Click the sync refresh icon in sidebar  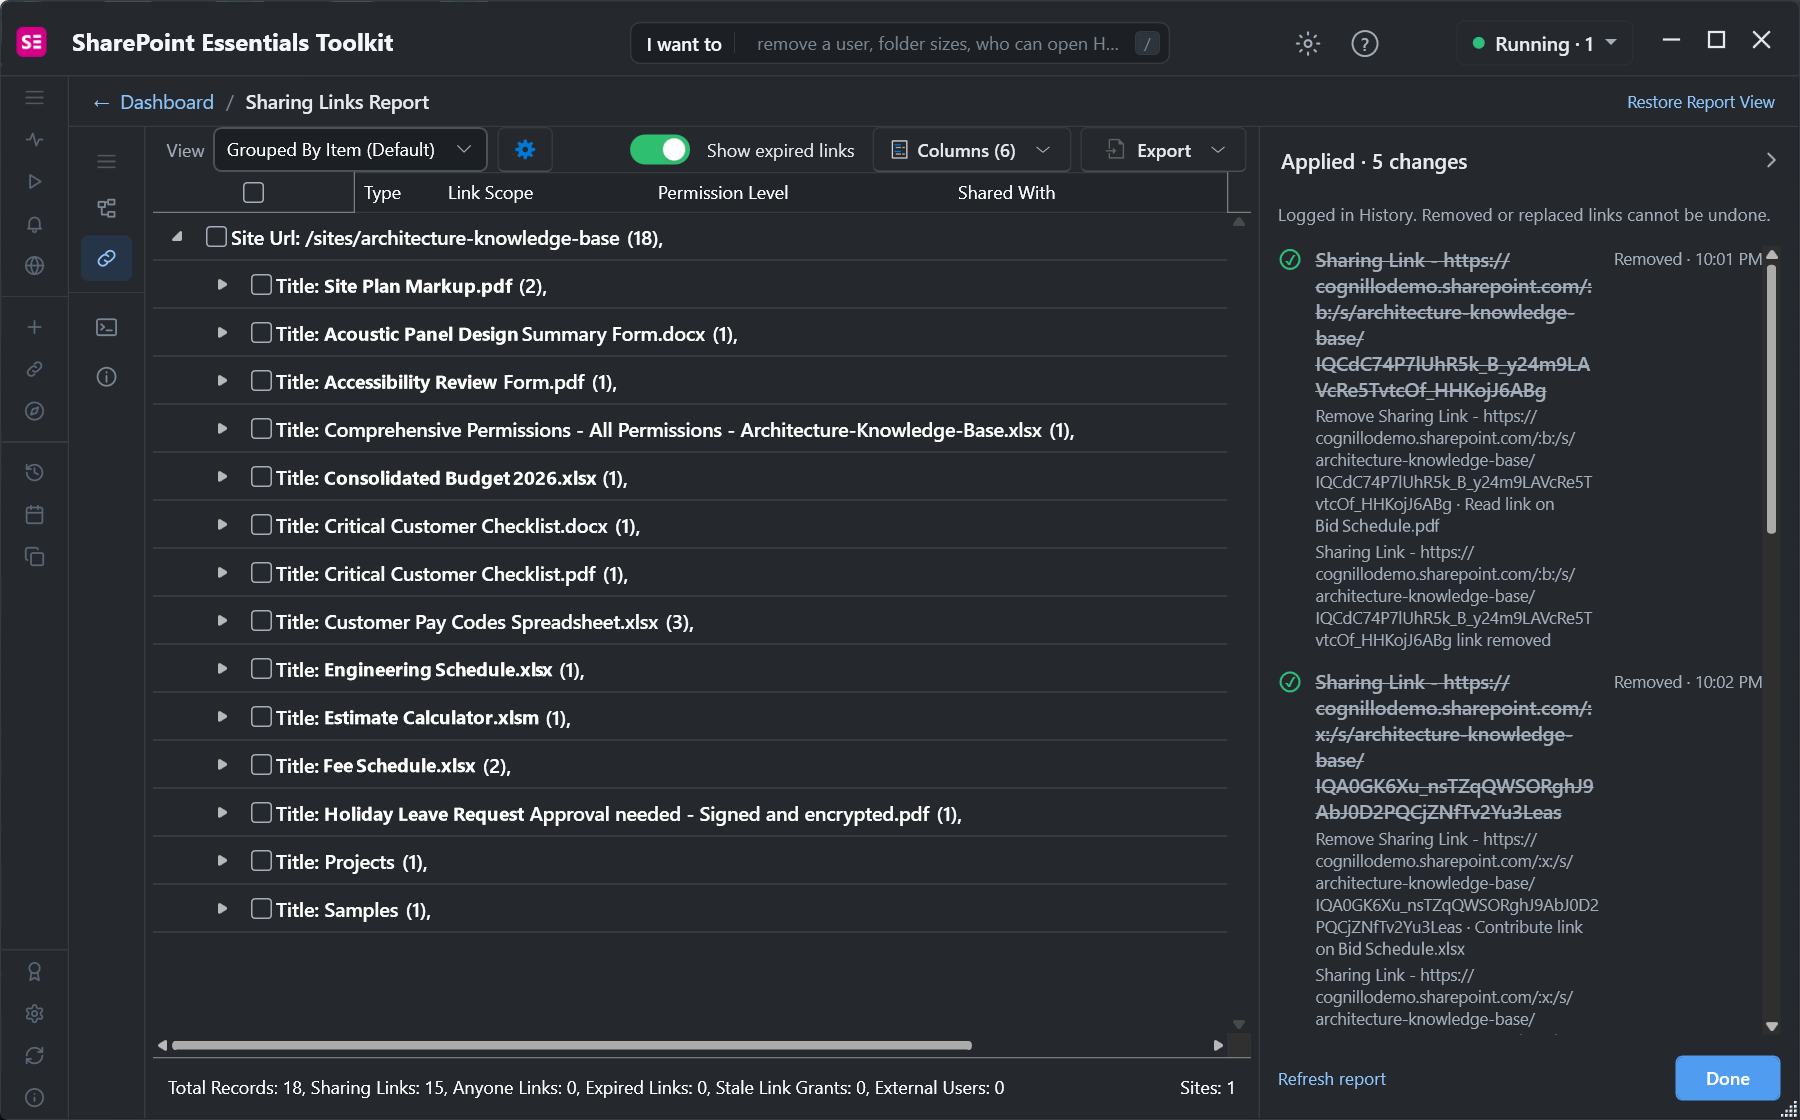35,1056
